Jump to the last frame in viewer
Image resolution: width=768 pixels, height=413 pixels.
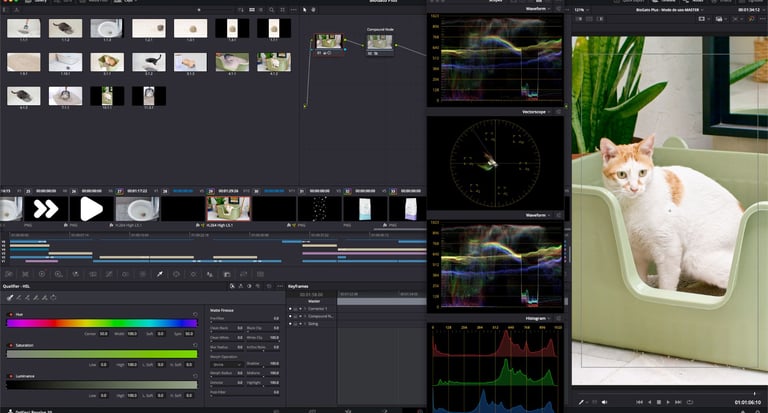tap(678, 402)
